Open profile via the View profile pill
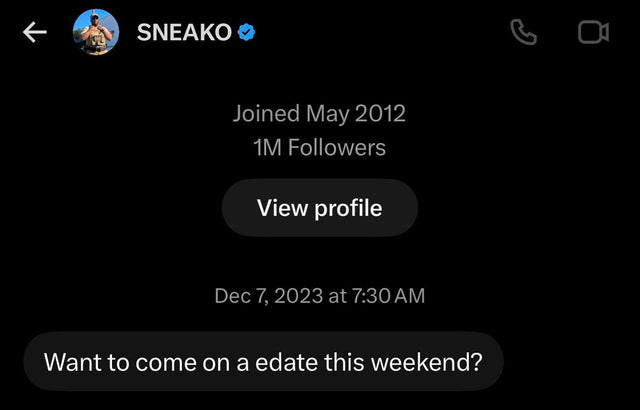Image resolution: width=640 pixels, height=410 pixels. tap(320, 208)
